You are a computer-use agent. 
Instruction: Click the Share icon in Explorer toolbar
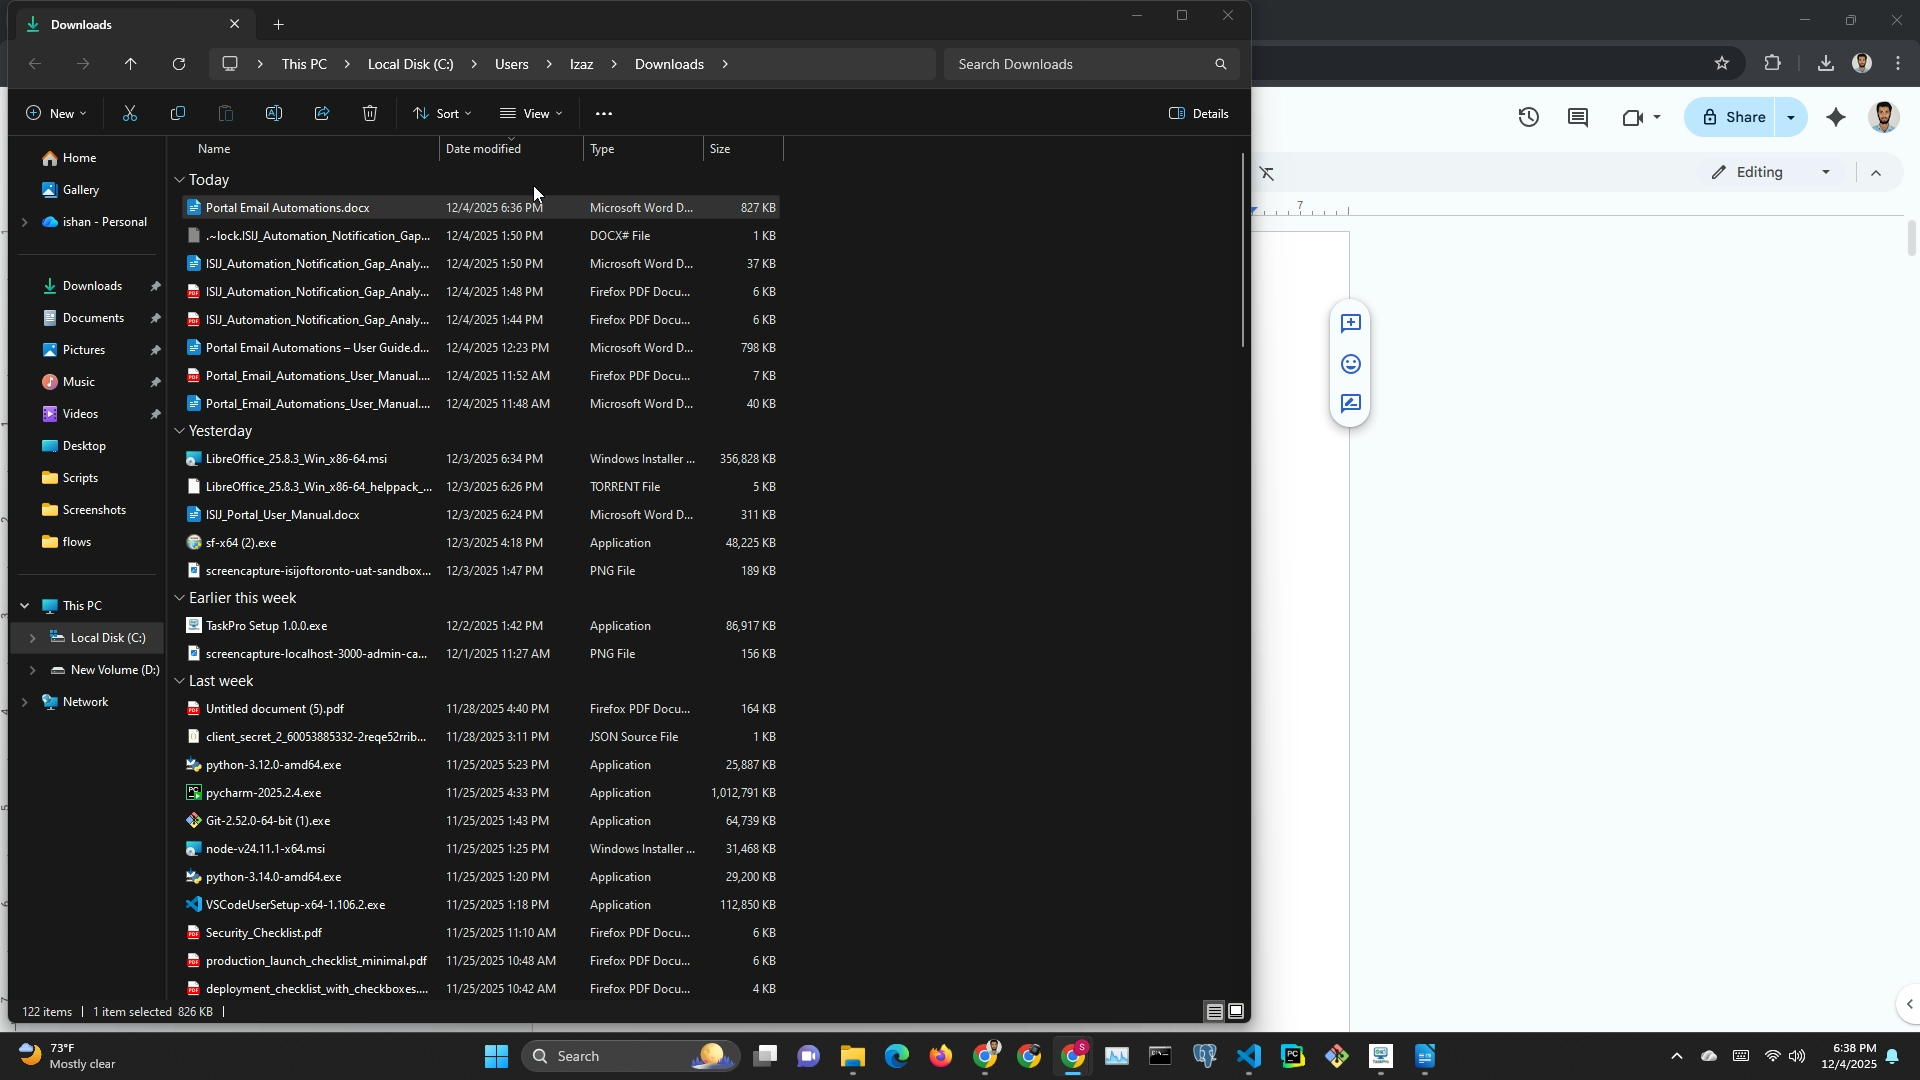point(322,114)
